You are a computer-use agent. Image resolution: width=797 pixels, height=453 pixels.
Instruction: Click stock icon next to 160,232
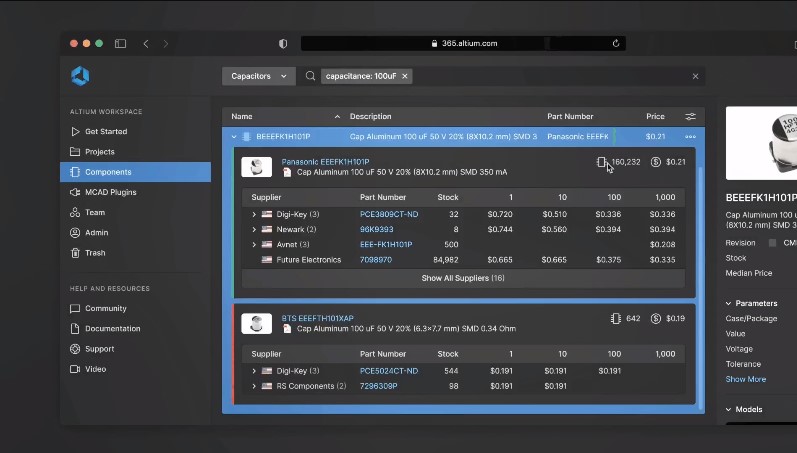(x=601, y=162)
